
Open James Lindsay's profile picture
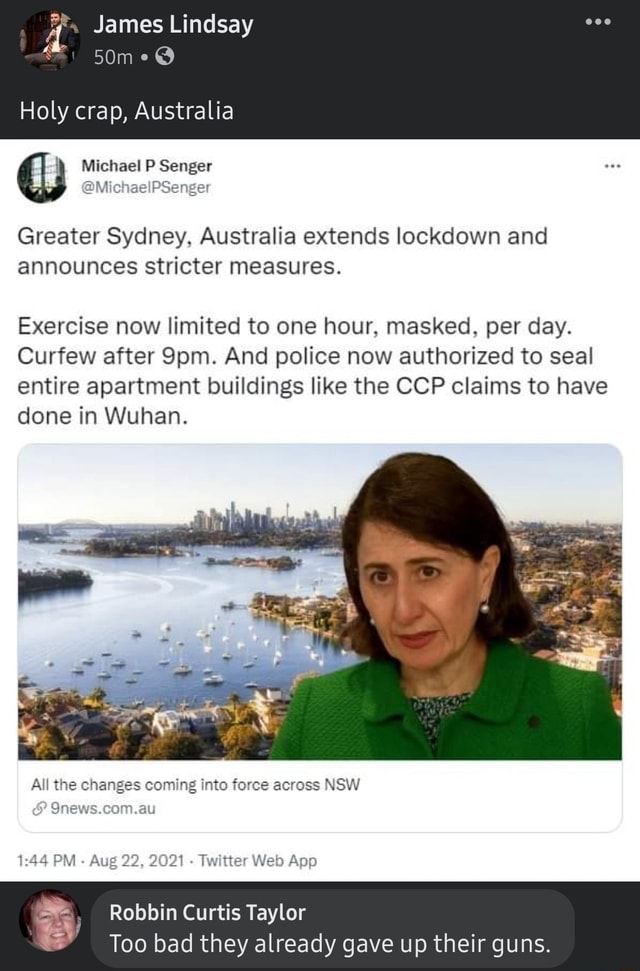pos(50,40)
